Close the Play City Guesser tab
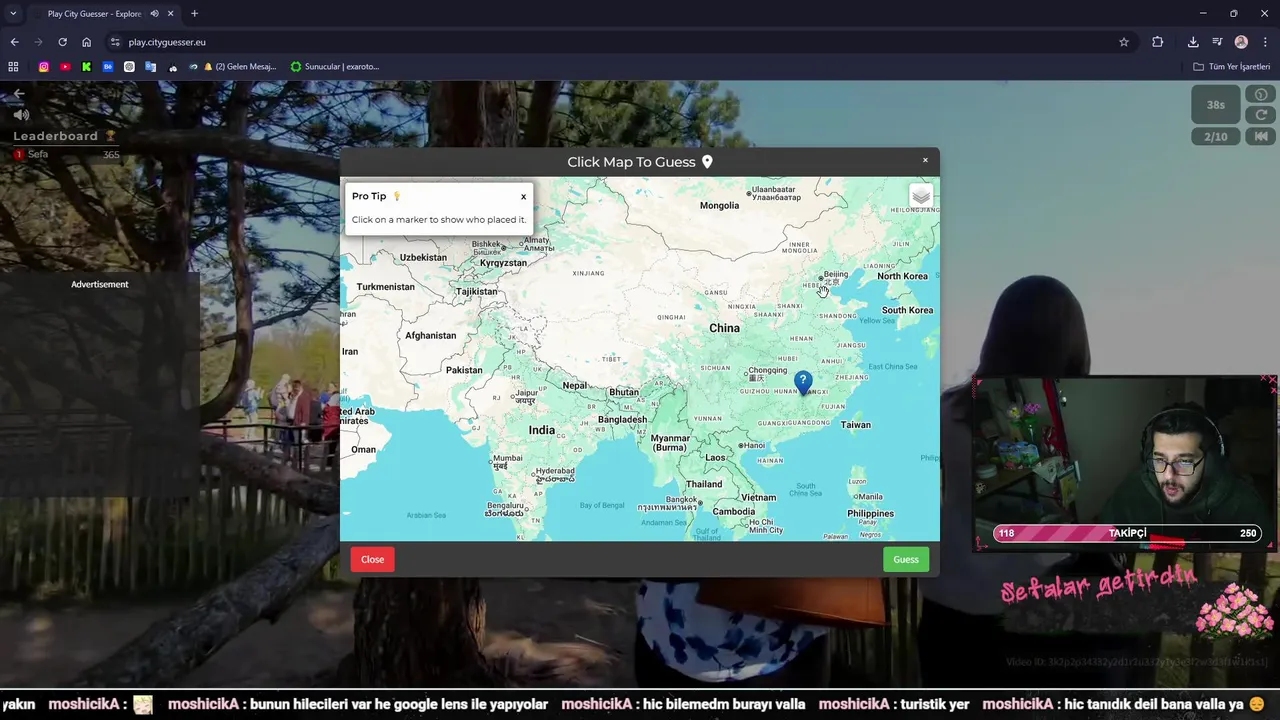1280x720 pixels. coord(171,14)
